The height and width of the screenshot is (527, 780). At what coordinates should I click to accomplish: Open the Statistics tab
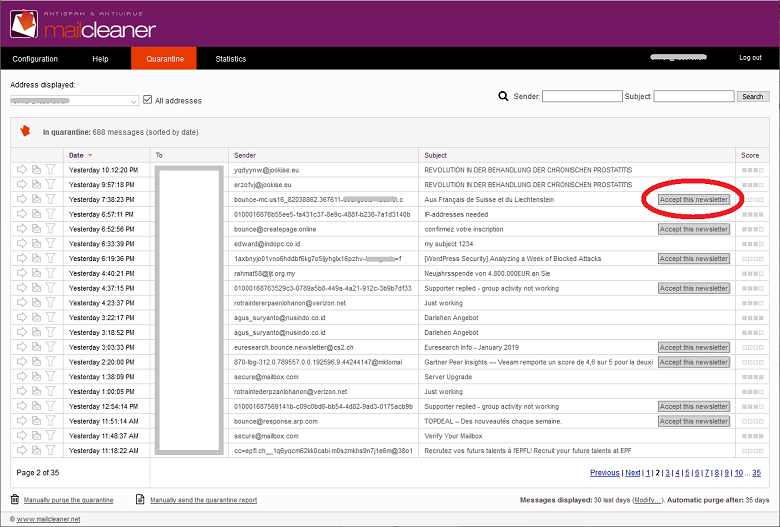click(x=231, y=59)
